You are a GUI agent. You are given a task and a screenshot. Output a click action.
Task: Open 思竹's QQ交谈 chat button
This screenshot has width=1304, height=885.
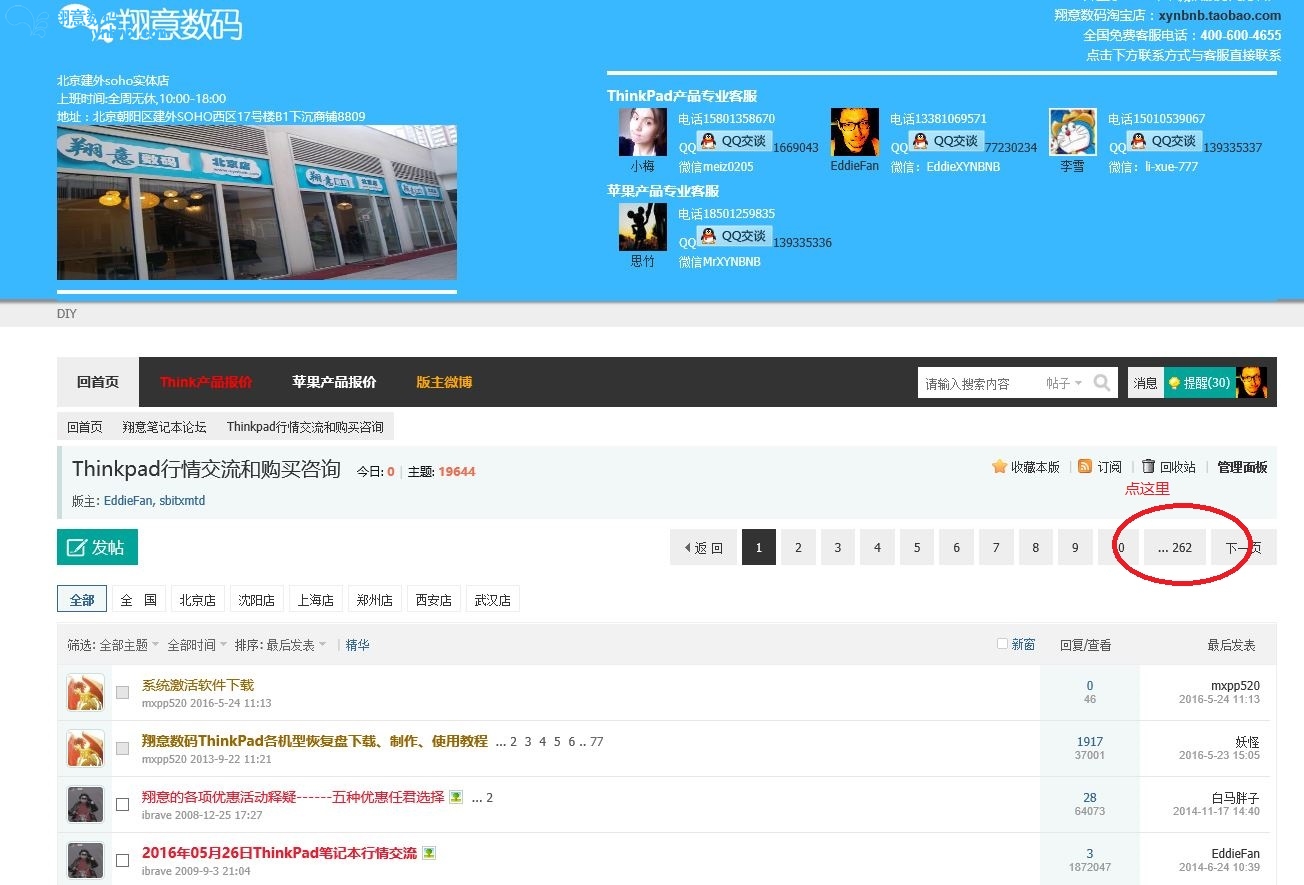point(734,236)
